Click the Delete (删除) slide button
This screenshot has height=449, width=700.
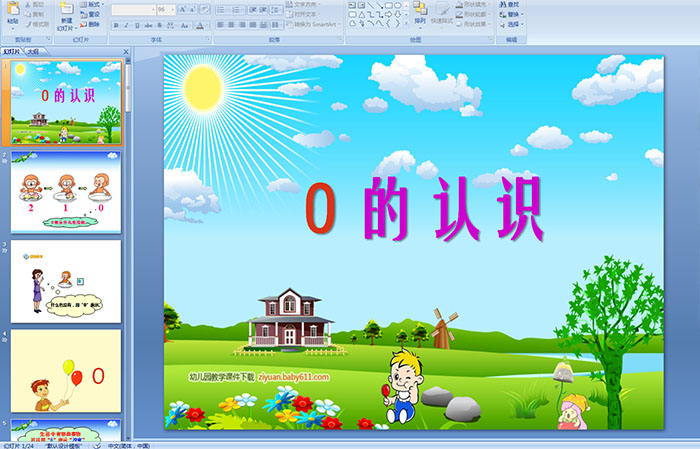pyautogui.click(x=91, y=24)
